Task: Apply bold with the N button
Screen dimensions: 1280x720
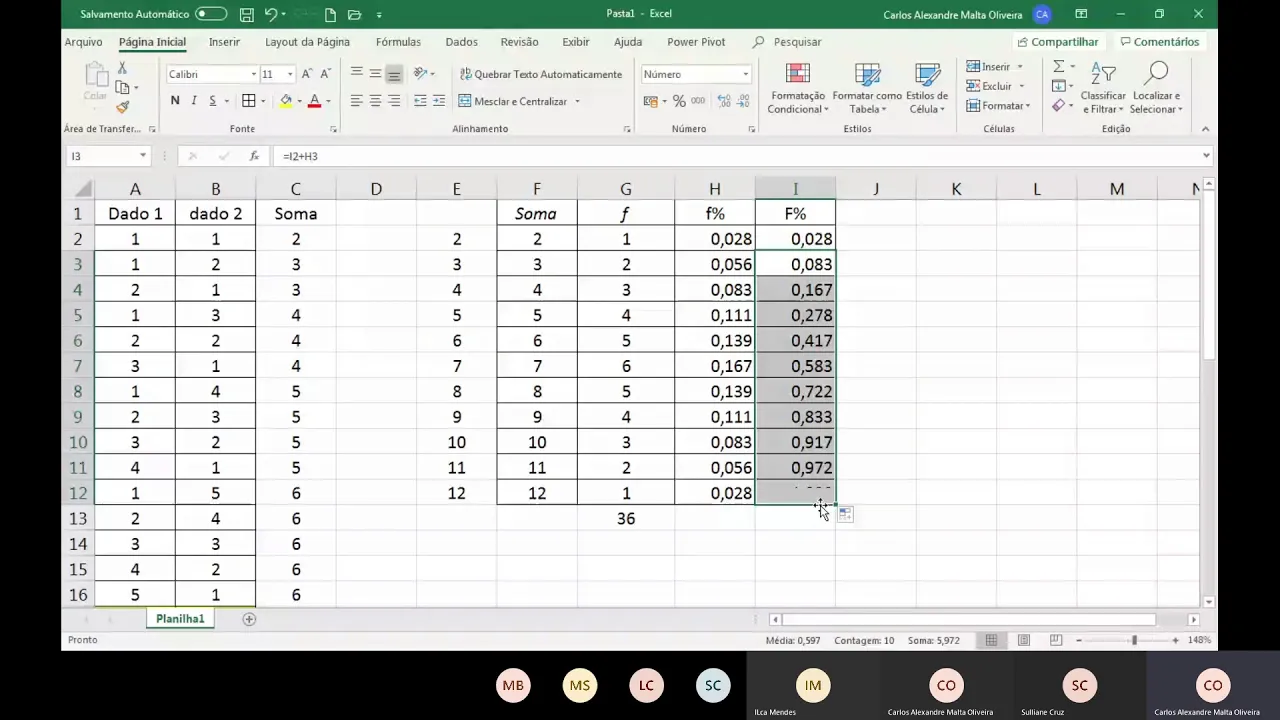Action: 175,101
